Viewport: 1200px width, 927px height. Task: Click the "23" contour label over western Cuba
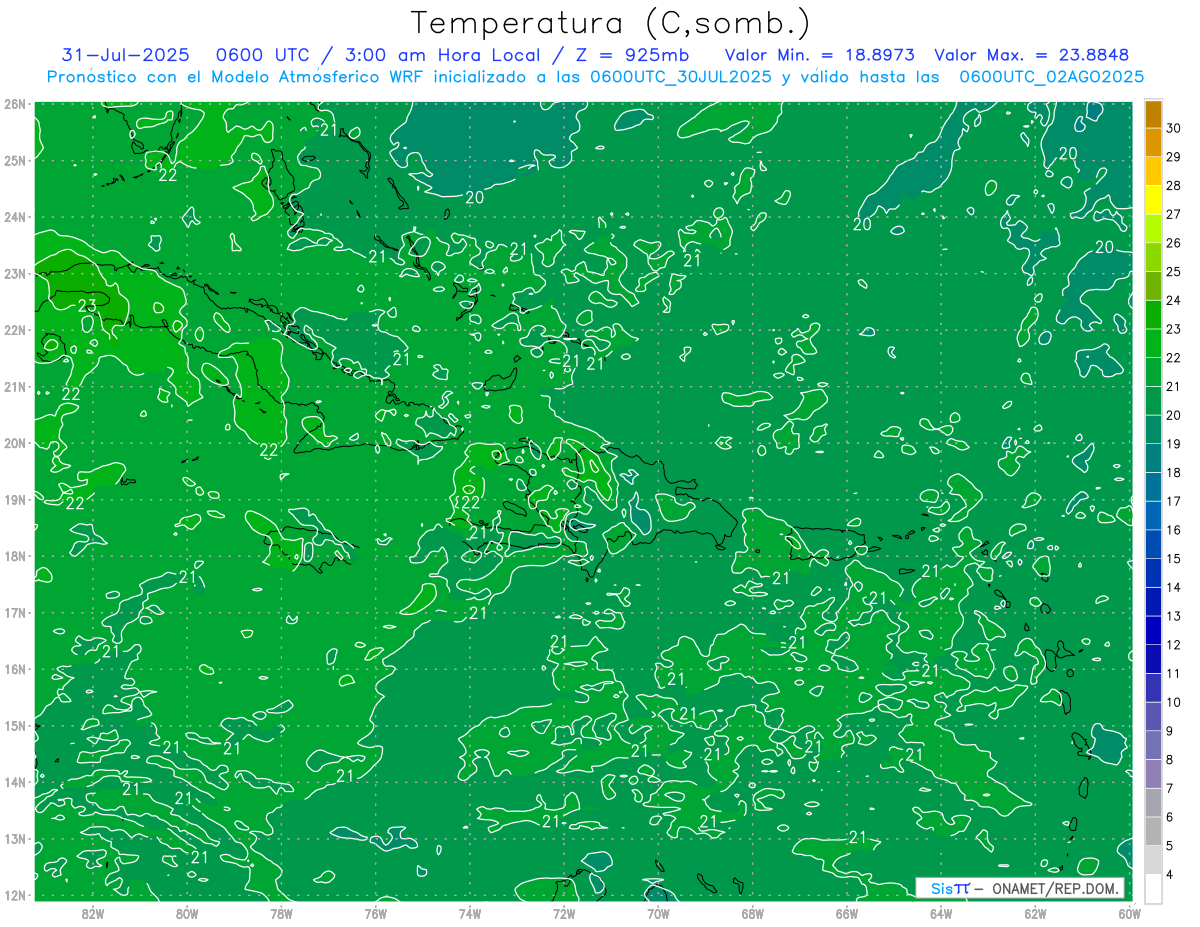click(87, 306)
